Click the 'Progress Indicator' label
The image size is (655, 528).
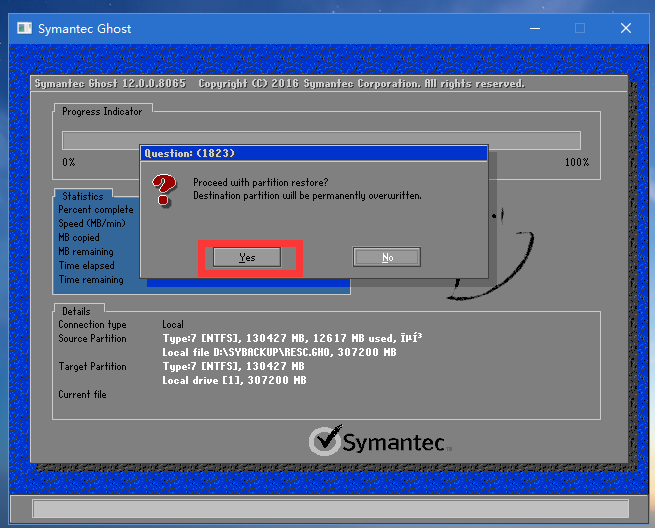pos(102,112)
